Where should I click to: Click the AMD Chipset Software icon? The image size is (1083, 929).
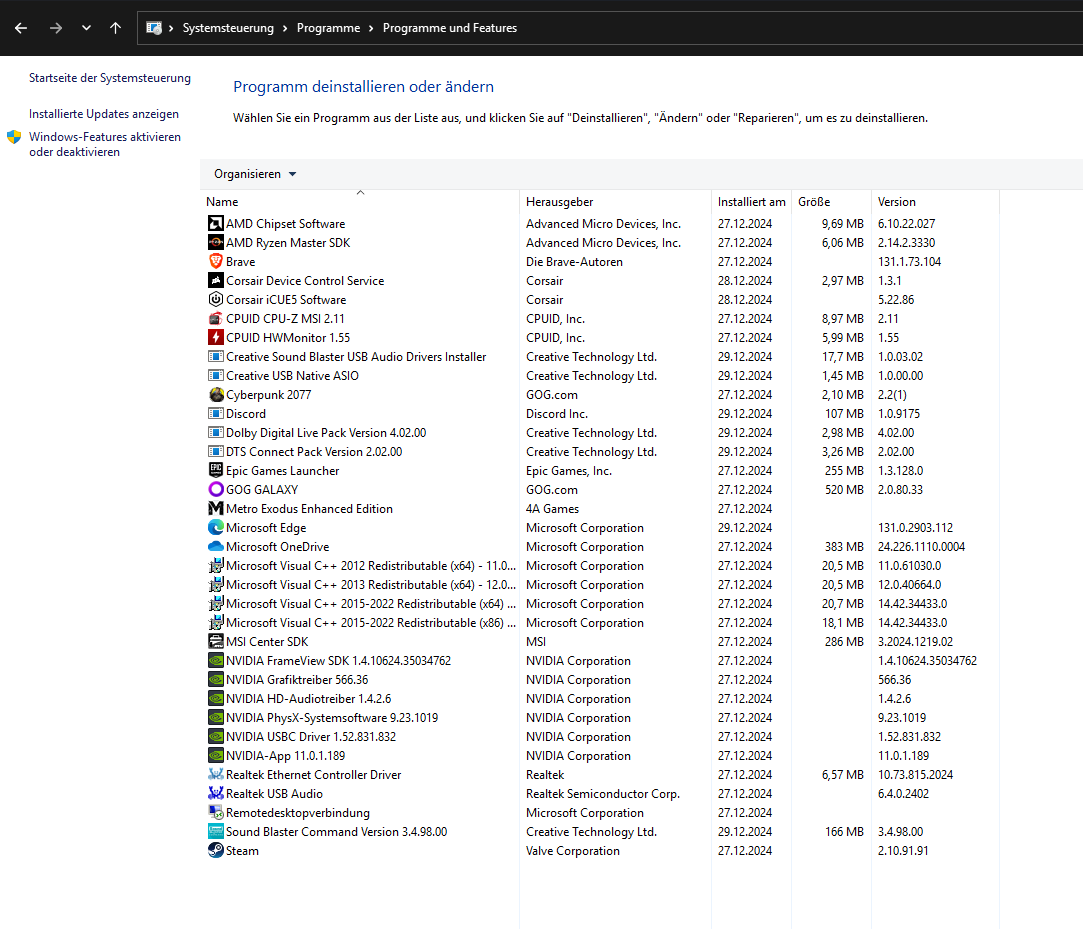[x=215, y=224]
